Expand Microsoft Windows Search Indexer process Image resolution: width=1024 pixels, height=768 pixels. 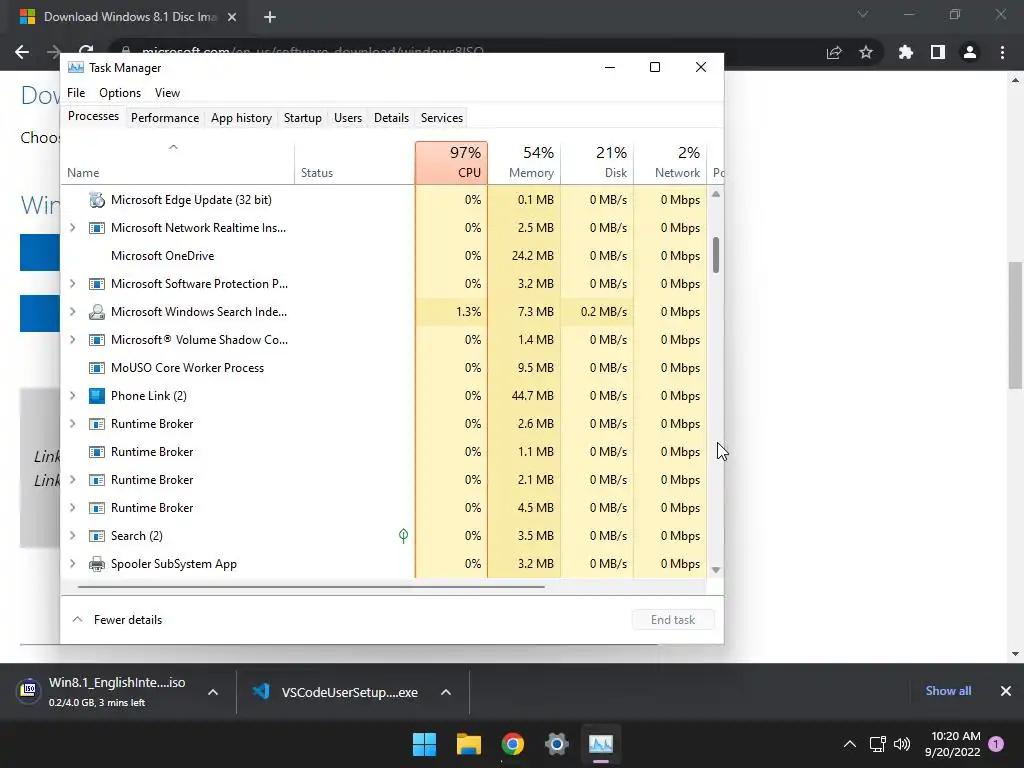(x=72, y=312)
